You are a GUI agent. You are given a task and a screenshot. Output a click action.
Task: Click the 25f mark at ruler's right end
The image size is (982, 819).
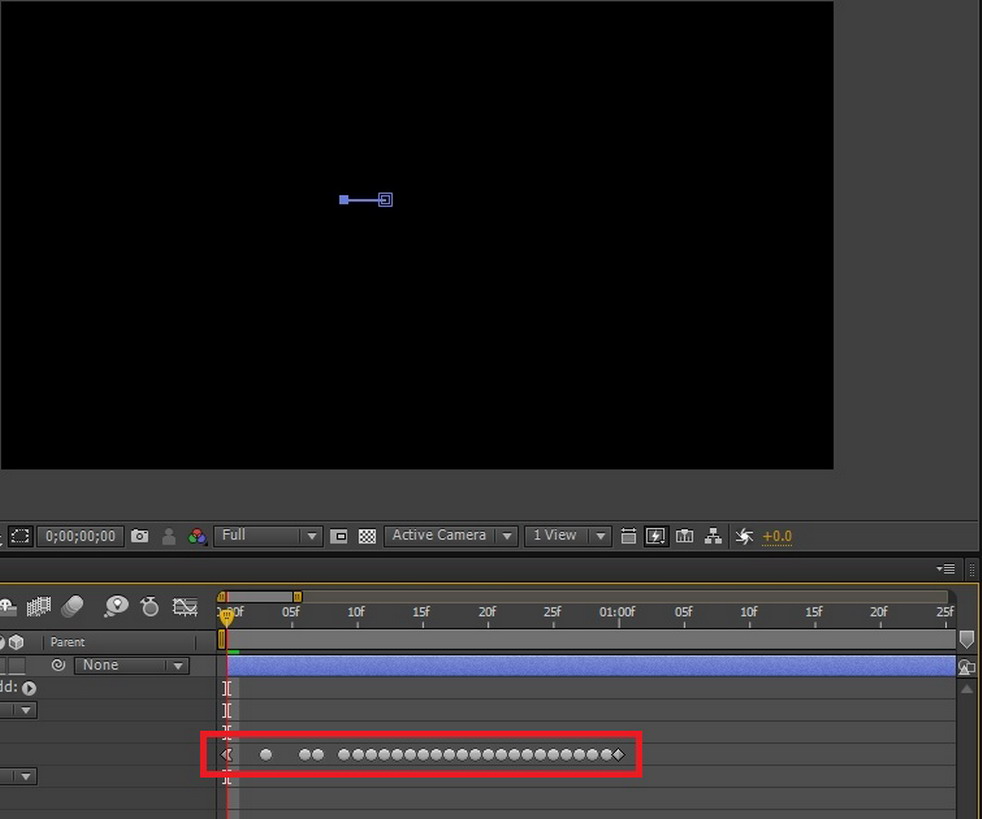tap(945, 612)
